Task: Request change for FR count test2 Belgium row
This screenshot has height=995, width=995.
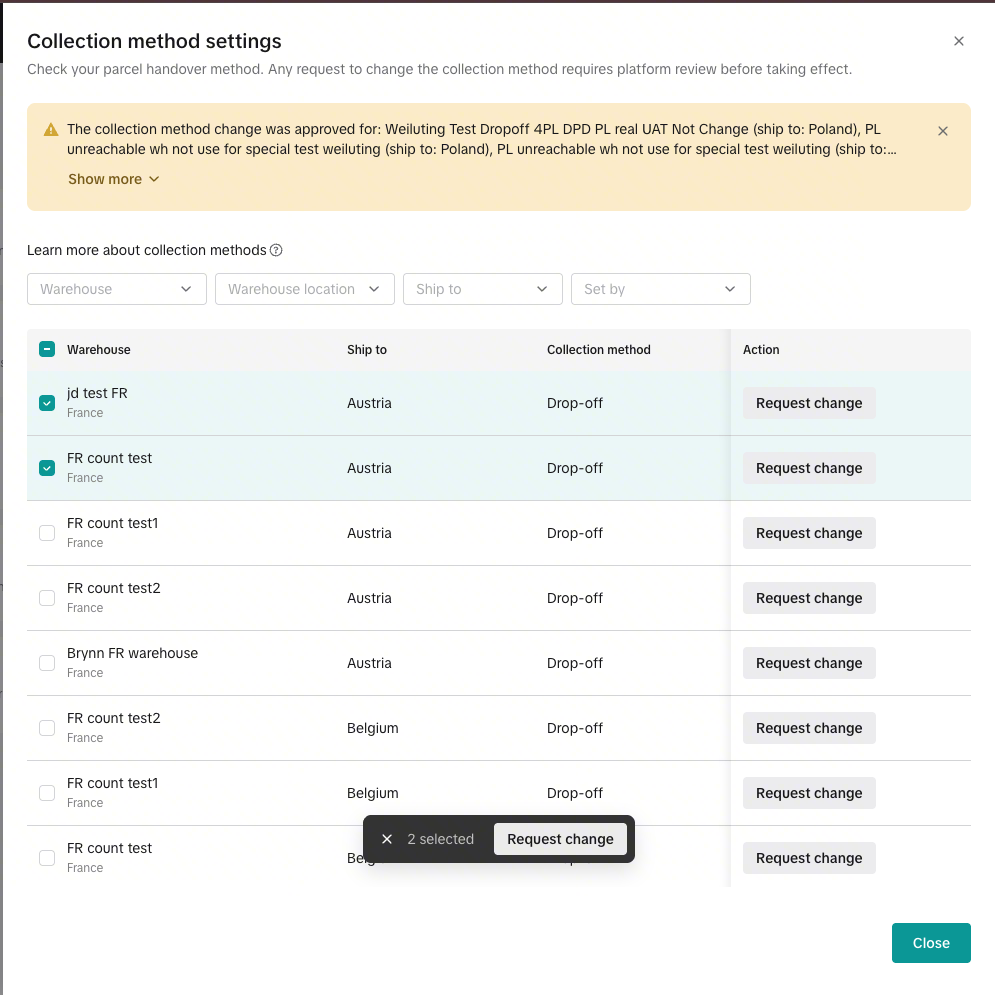Action: (809, 728)
